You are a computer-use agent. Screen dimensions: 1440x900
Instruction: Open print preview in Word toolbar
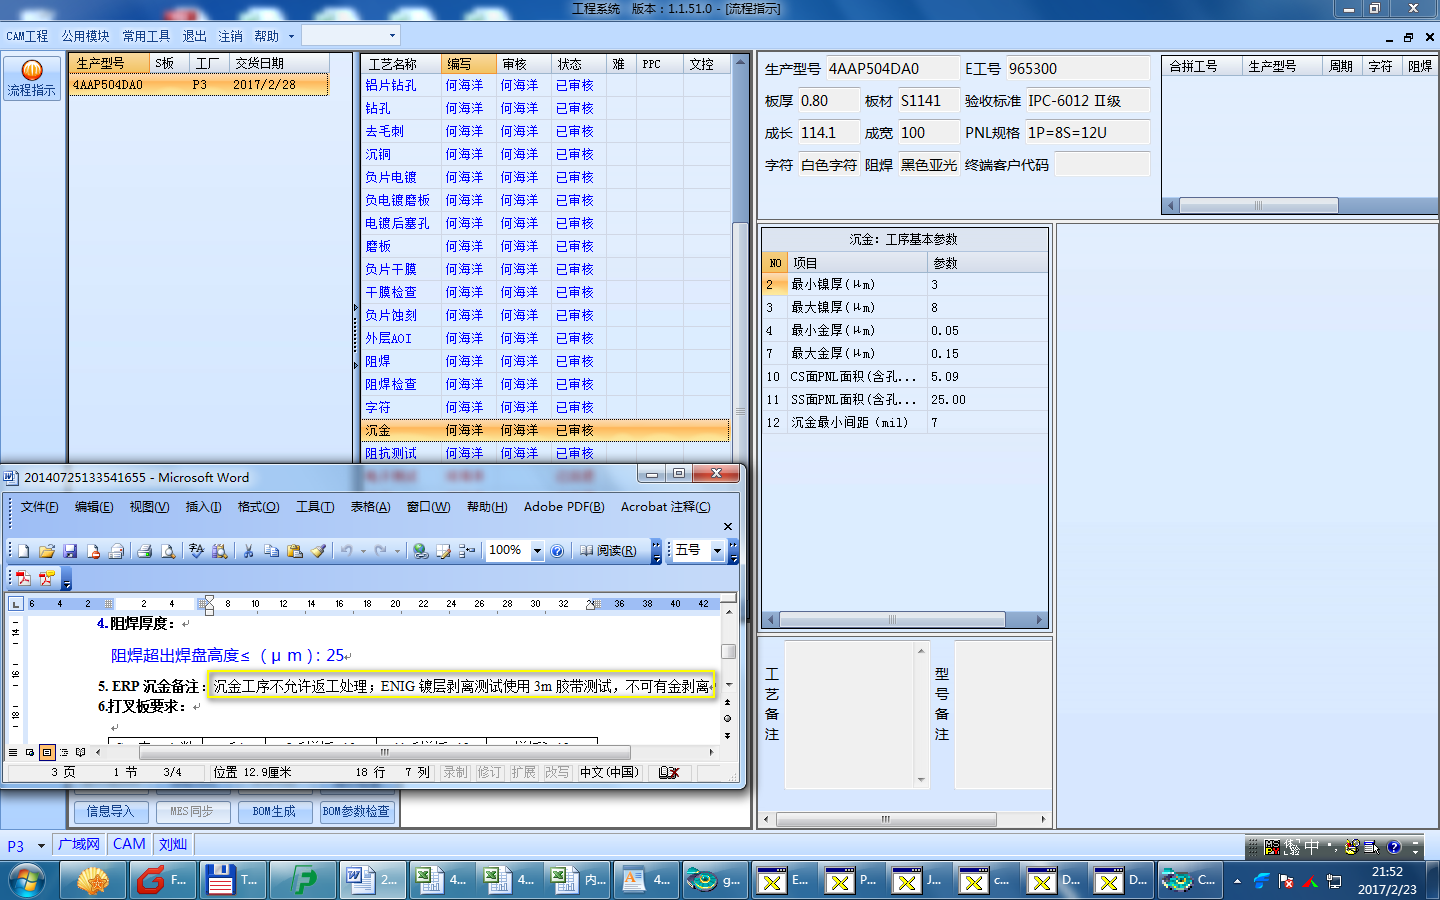168,551
